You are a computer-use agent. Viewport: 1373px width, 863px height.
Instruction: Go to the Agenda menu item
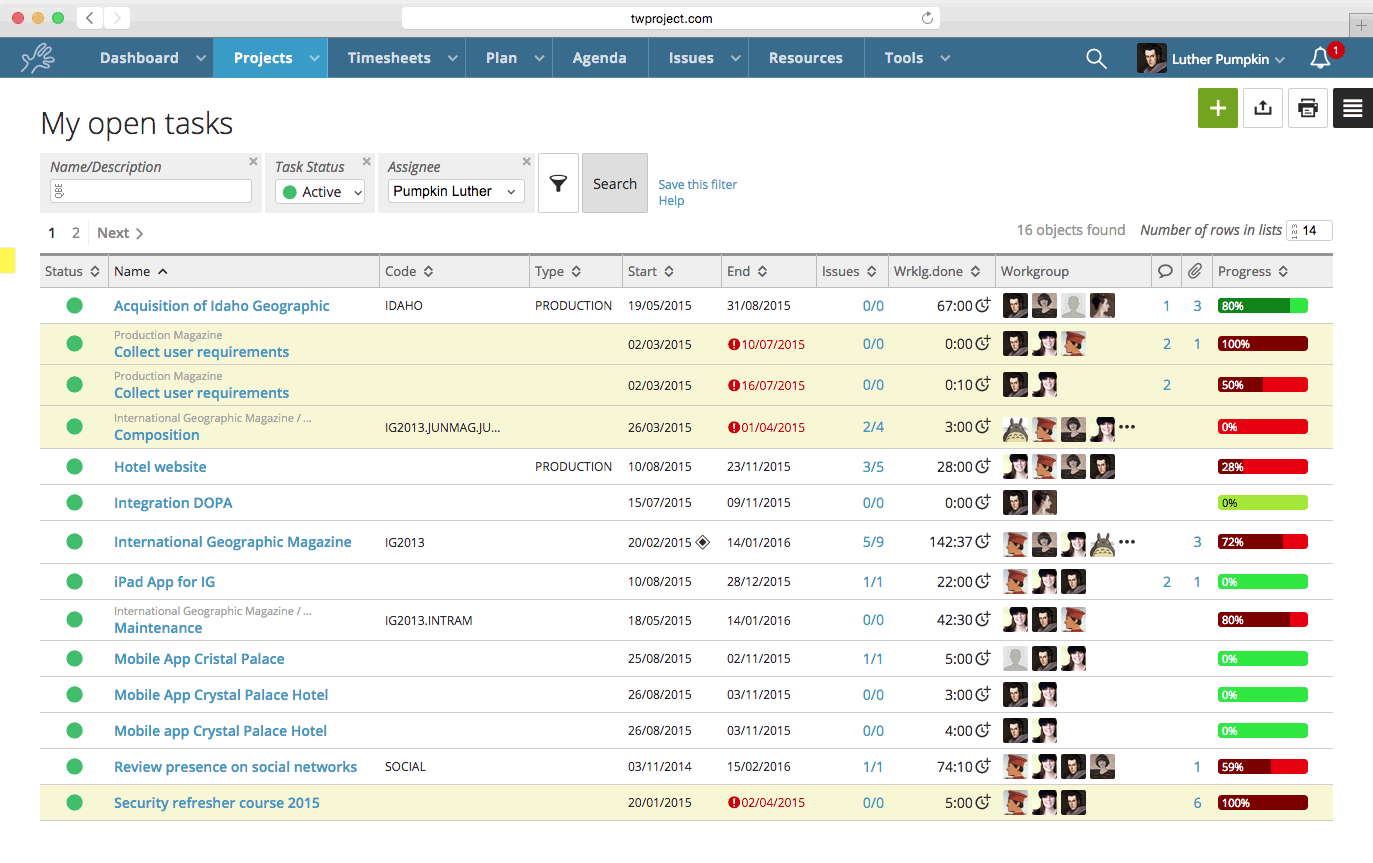coord(599,58)
